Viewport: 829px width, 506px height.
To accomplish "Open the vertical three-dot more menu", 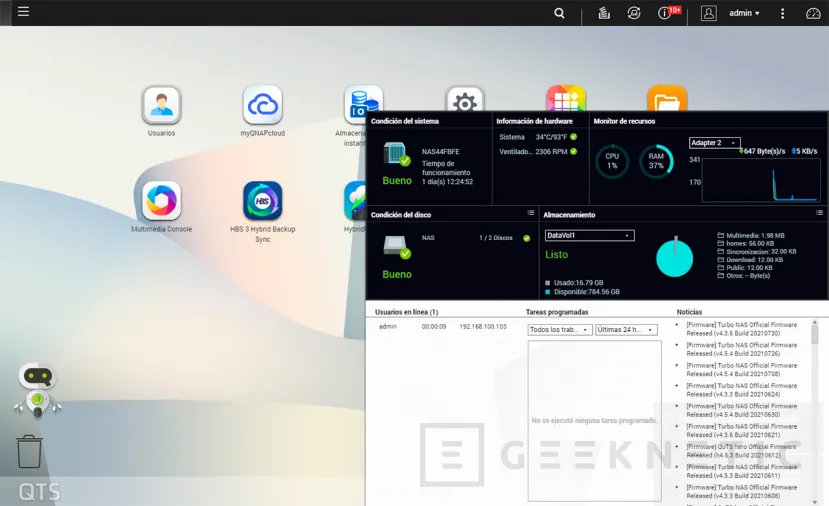I will tap(782, 13).
